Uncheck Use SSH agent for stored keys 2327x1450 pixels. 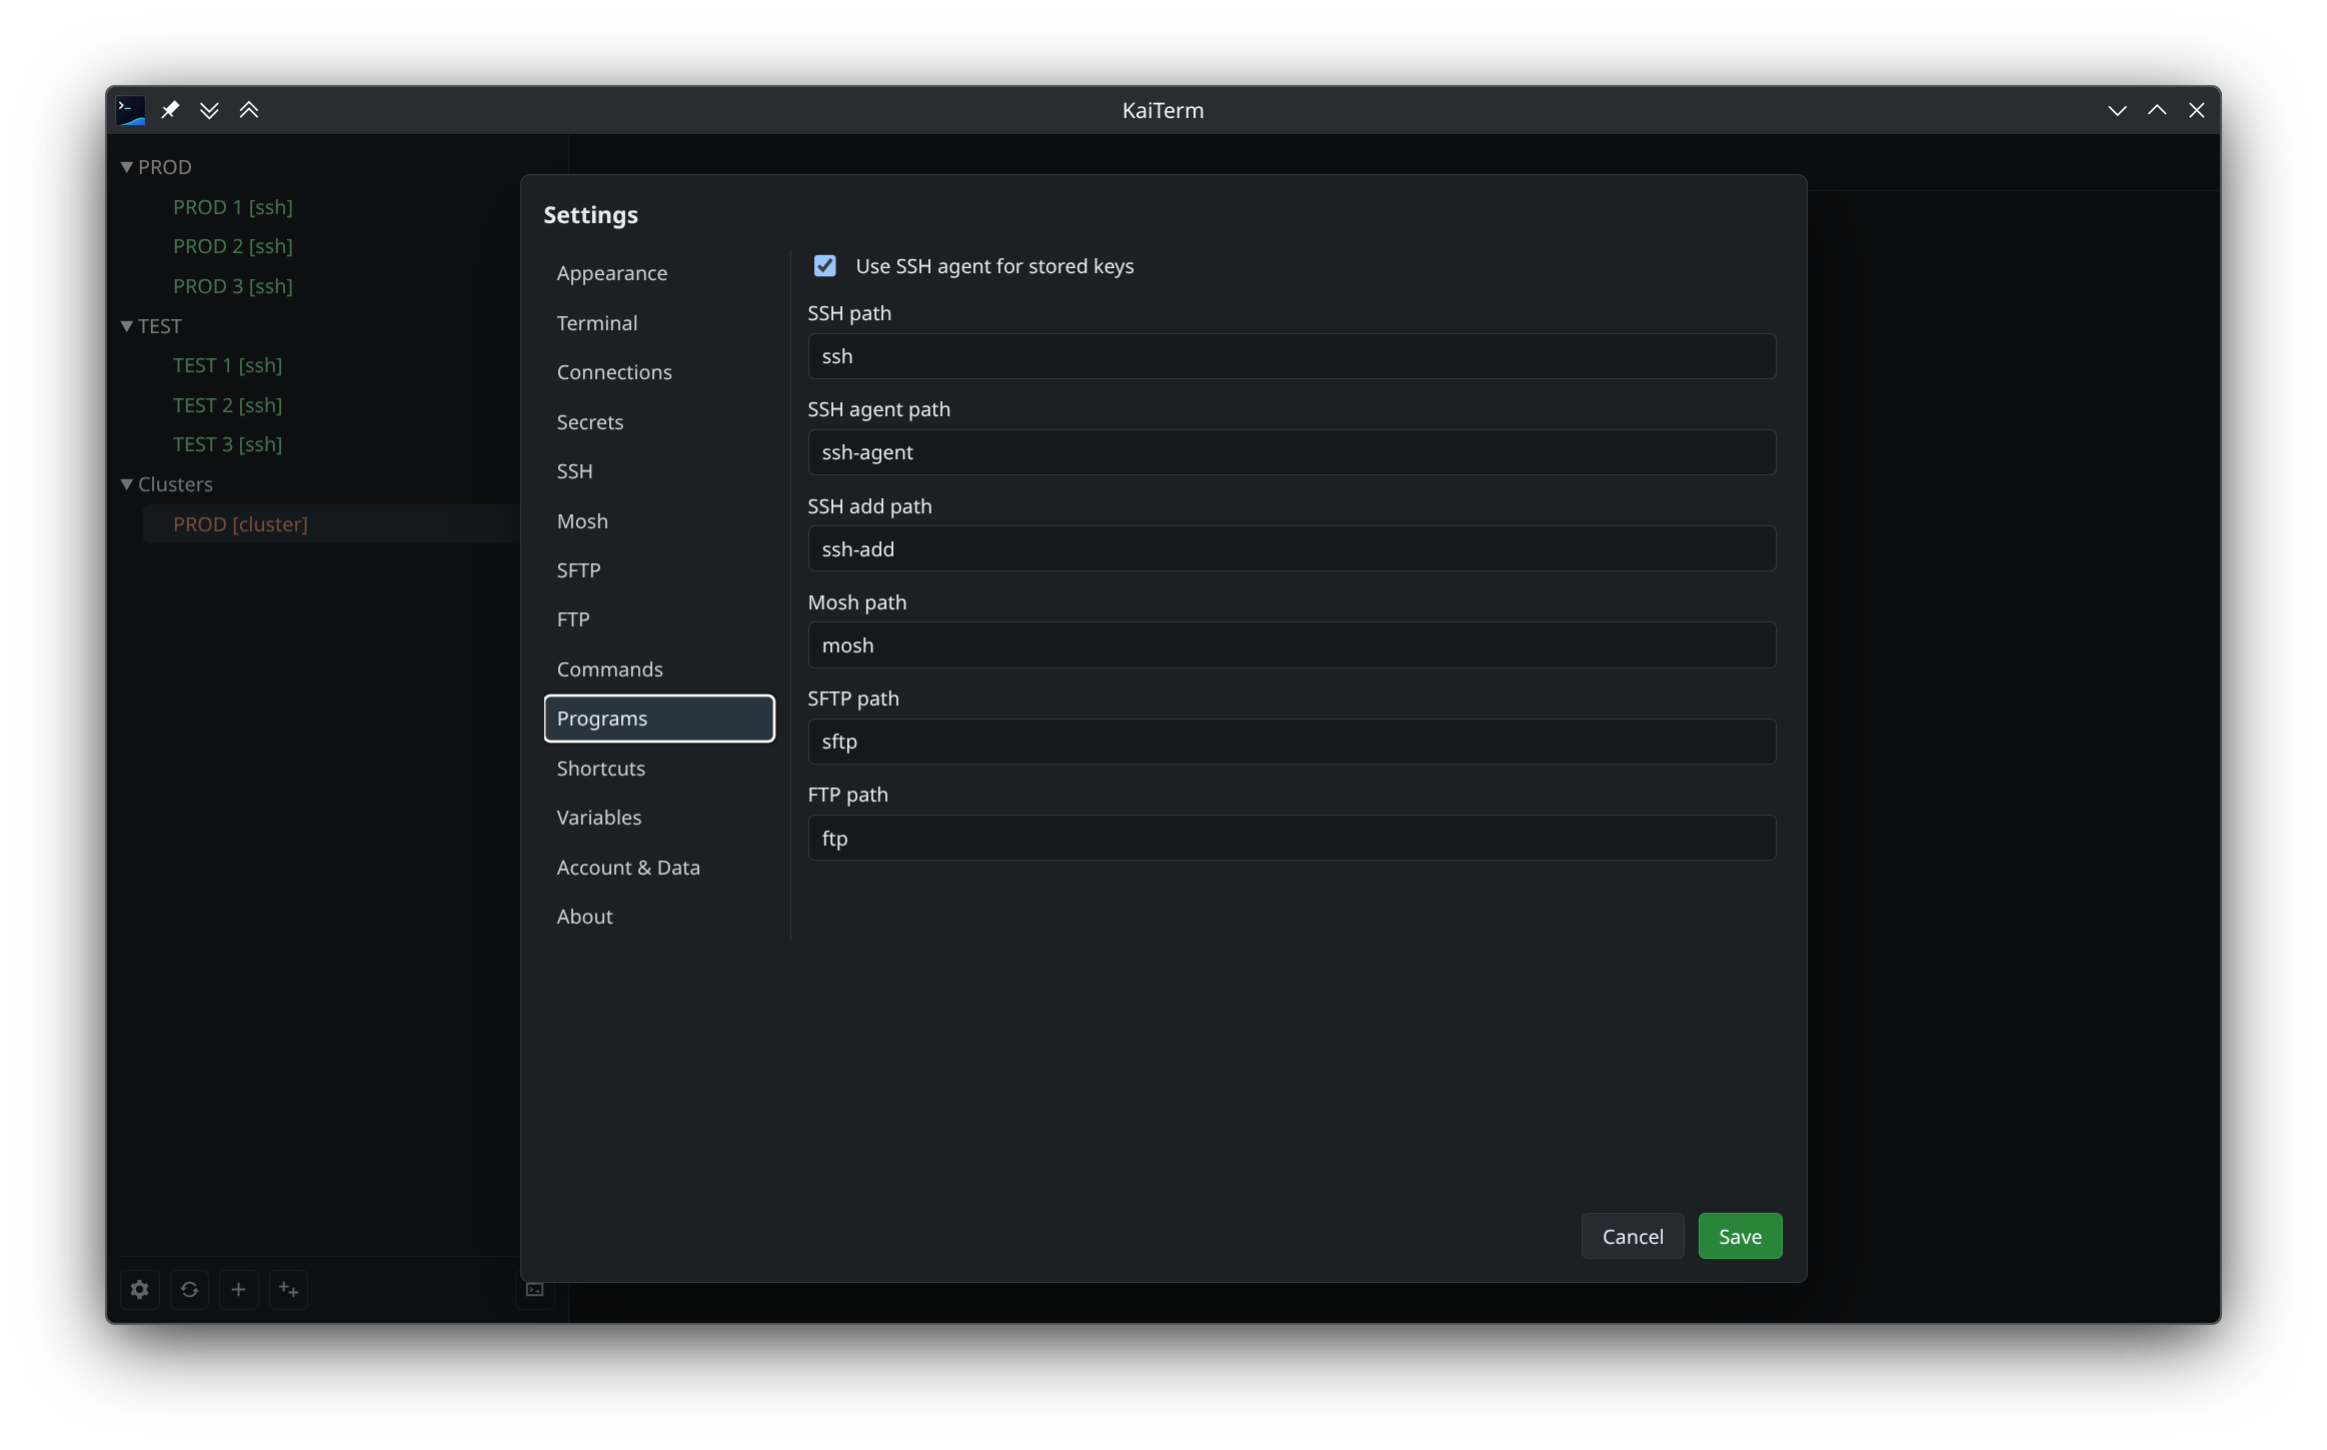(825, 266)
